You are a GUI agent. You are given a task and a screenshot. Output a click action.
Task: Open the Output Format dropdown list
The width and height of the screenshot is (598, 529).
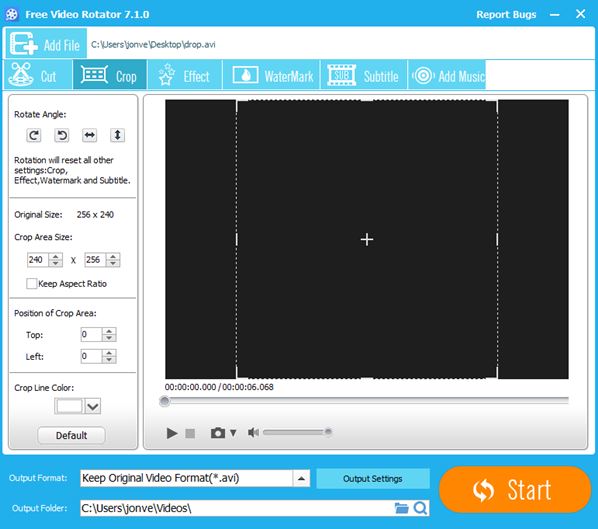point(301,479)
